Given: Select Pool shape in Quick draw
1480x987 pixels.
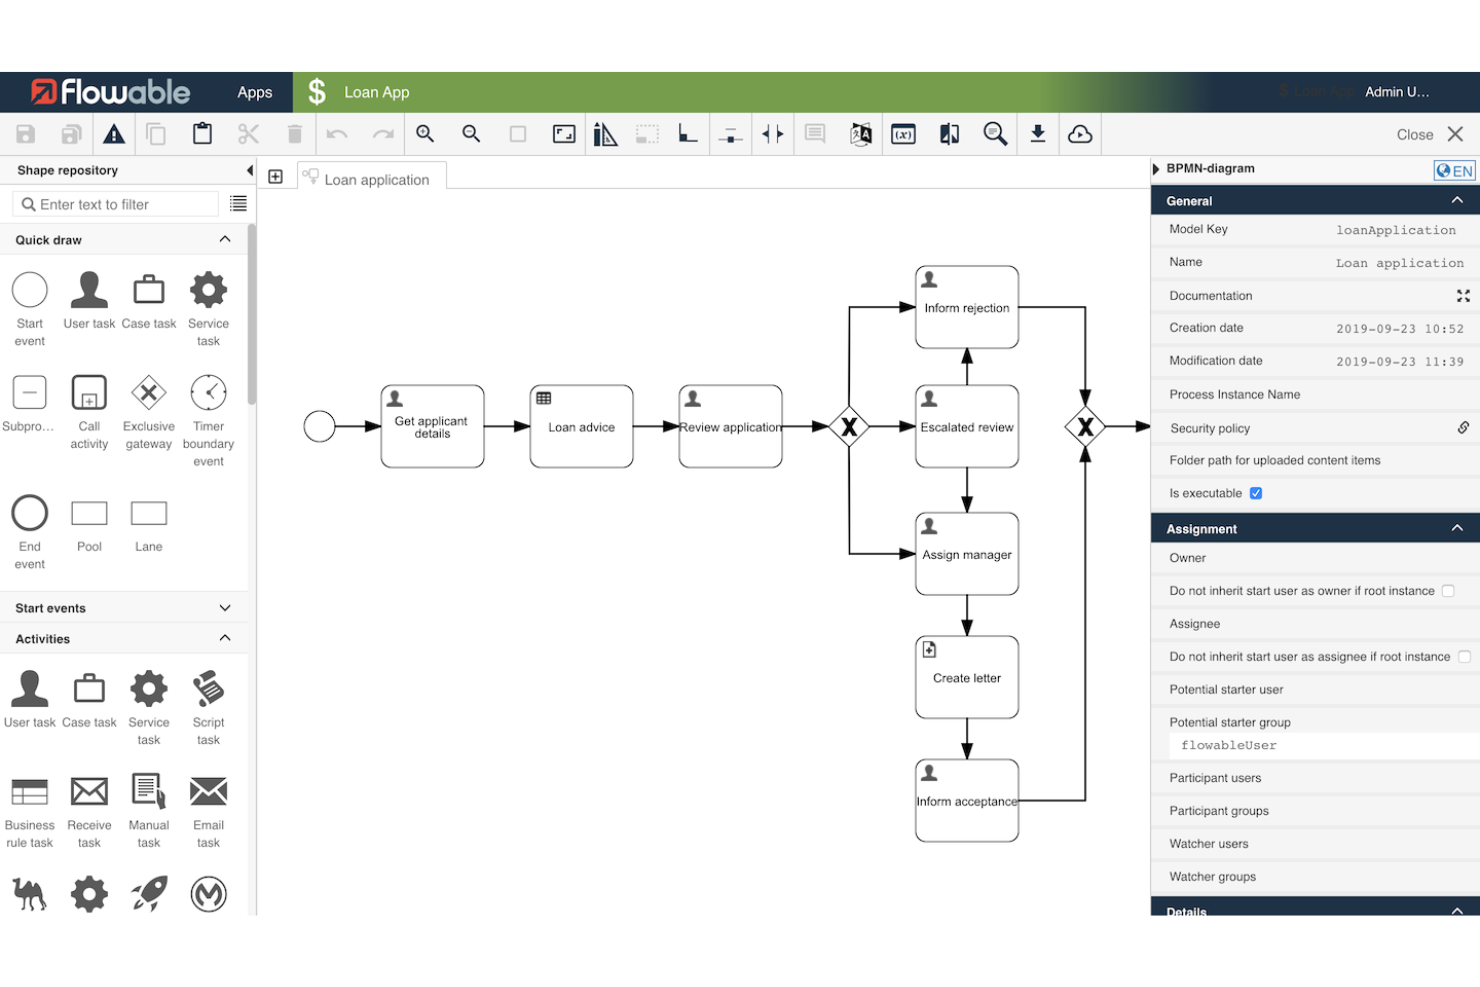Looking at the screenshot, I should (x=89, y=526).
